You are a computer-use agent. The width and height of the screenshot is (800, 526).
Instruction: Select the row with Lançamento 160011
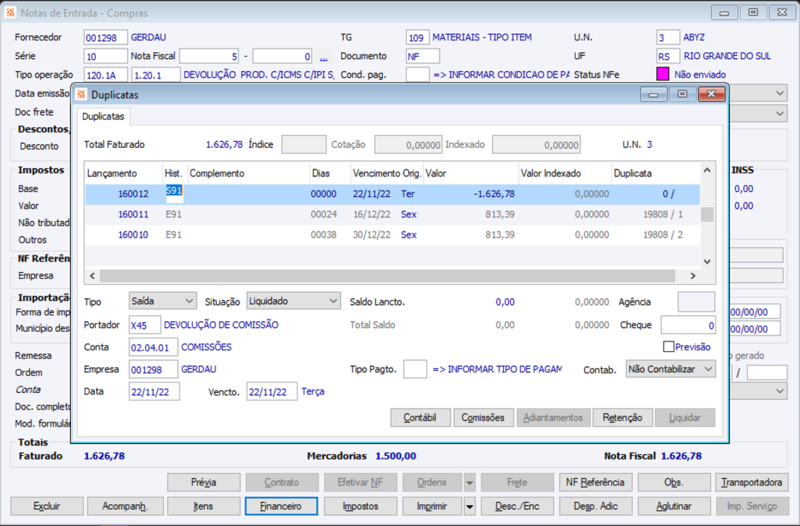coord(133,214)
